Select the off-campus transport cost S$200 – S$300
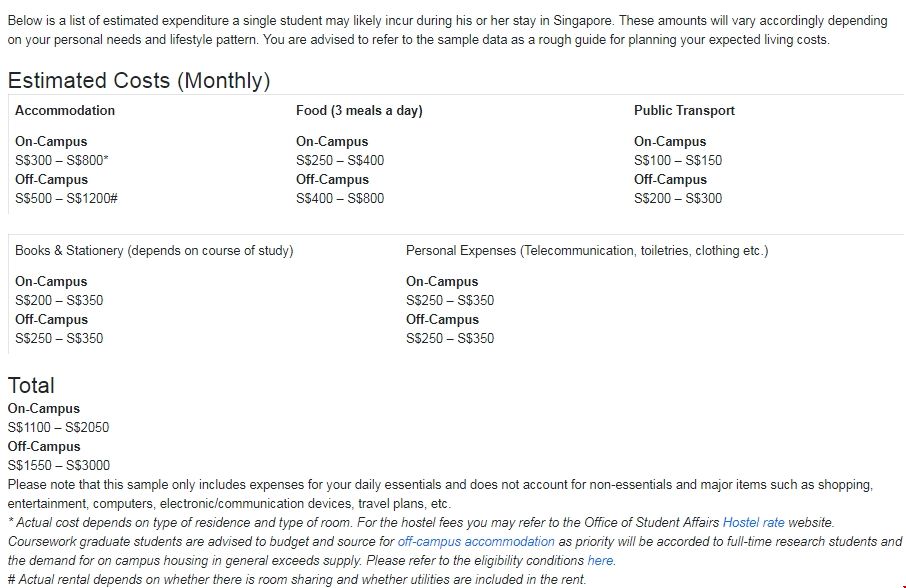Image resolution: width=906 pixels, height=588 pixels. [678, 198]
